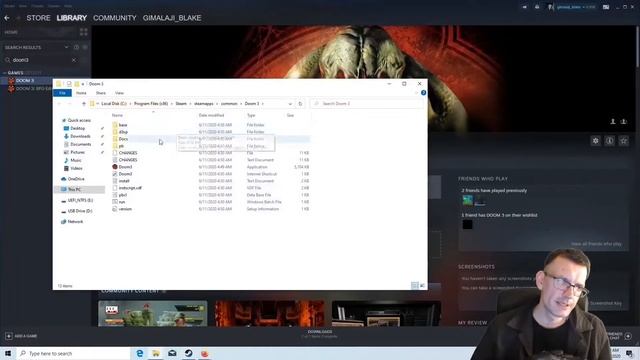Click the recent-activity clock icon in the Steam sidebar
The width and height of the screenshot is (640, 360).
[76, 47]
